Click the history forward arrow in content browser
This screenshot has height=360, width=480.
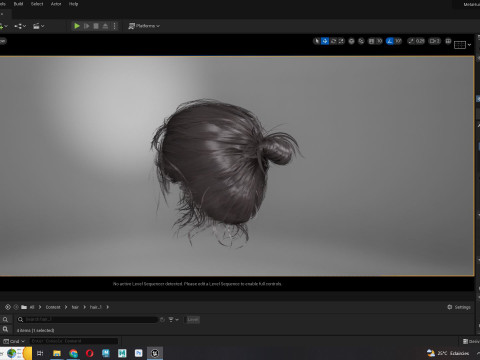(16, 307)
